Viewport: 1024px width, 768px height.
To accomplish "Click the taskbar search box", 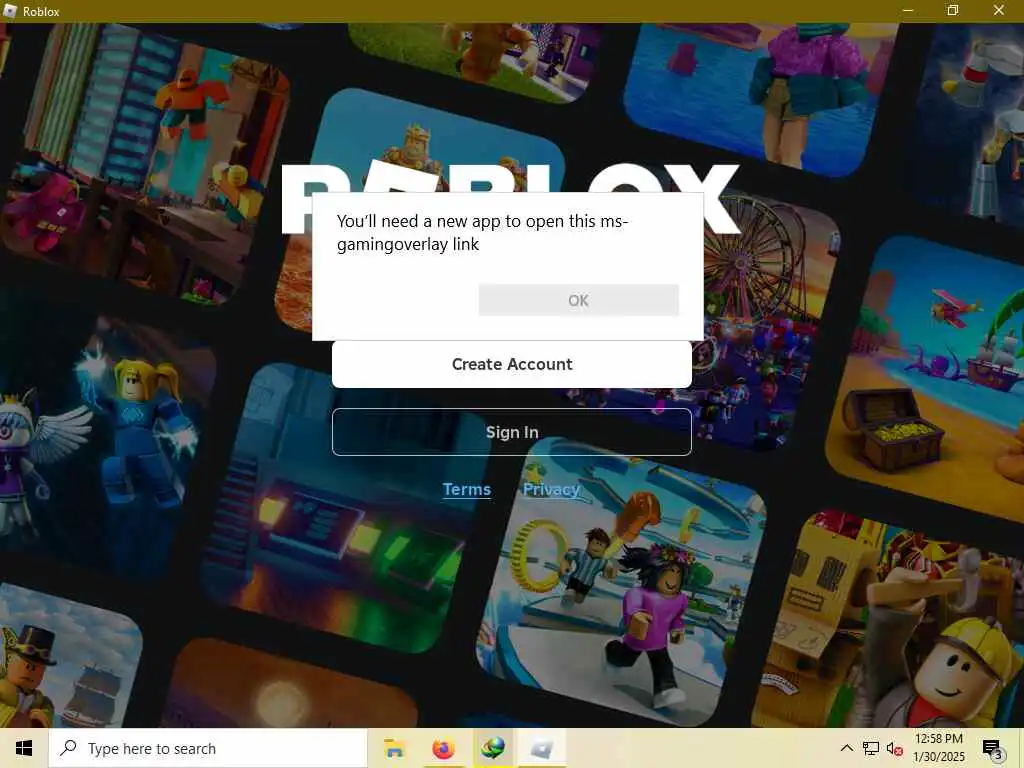I will click(208, 748).
